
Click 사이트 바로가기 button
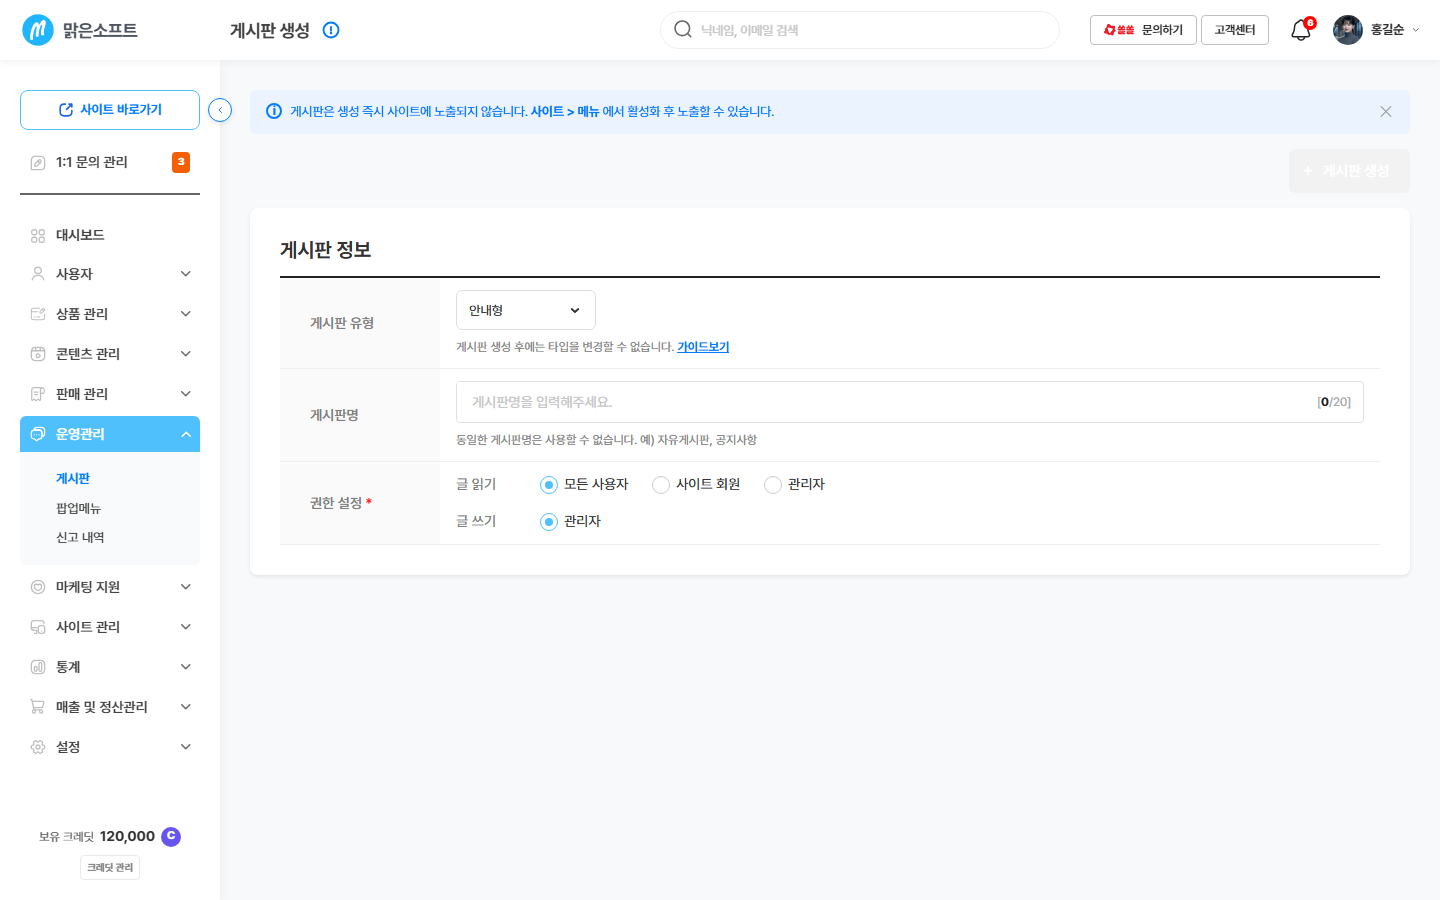(x=110, y=110)
